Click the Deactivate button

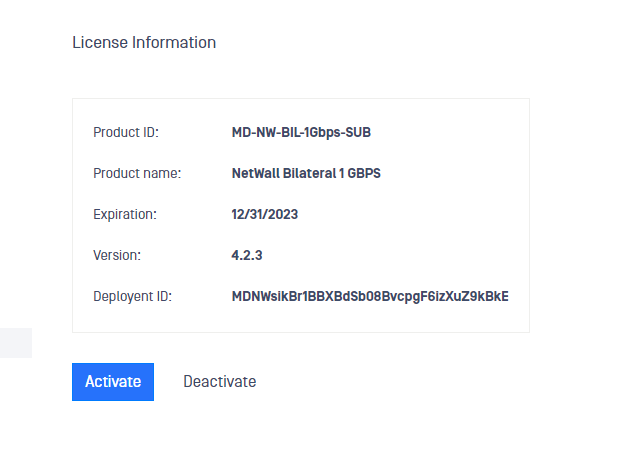click(x=220, y=382)
